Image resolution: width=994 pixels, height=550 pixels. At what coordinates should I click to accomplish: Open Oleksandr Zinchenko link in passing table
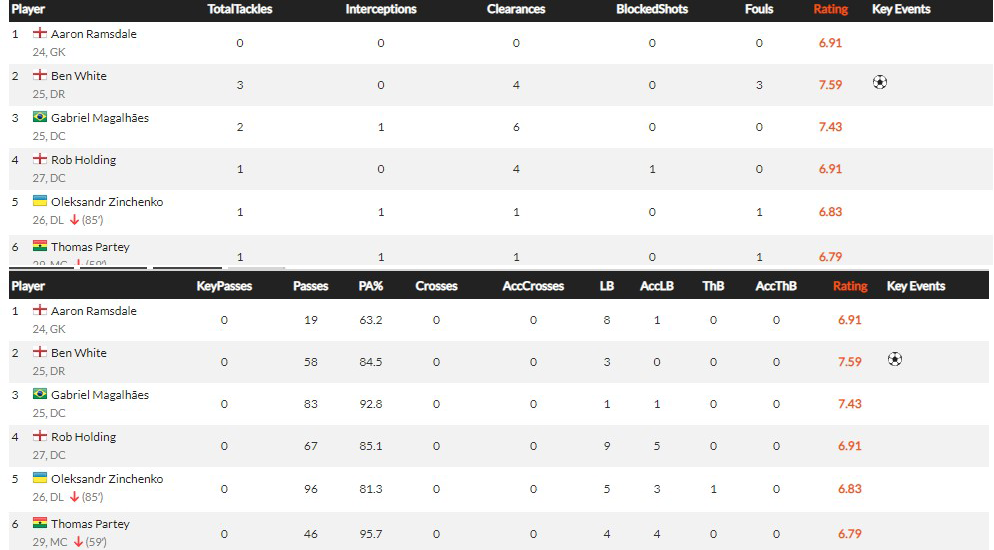point(107,479)
